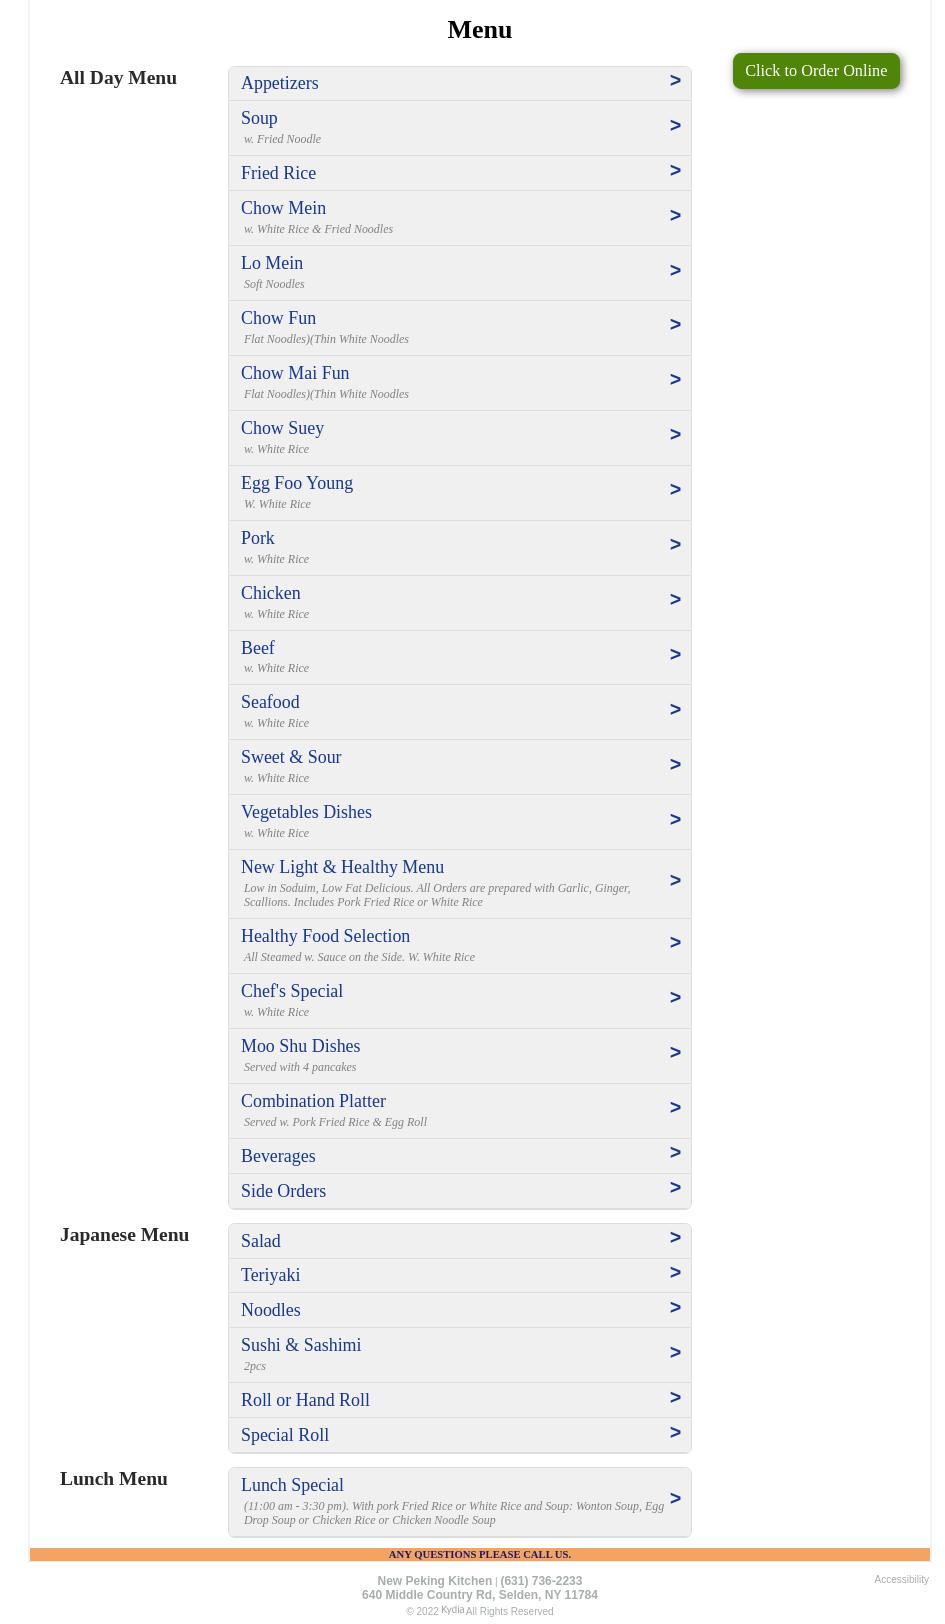945x1624 pixels.
Task: Expand the Appetizers chevron arrow
Action: click(675, 81)
